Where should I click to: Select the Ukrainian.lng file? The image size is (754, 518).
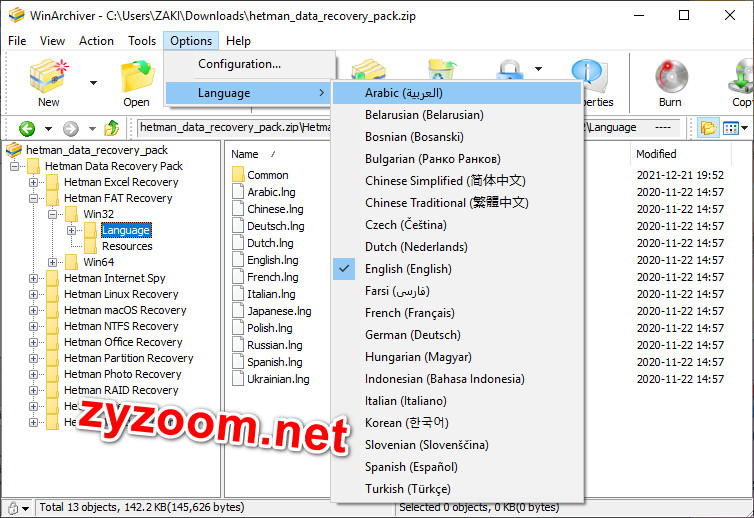click(278, 379)
